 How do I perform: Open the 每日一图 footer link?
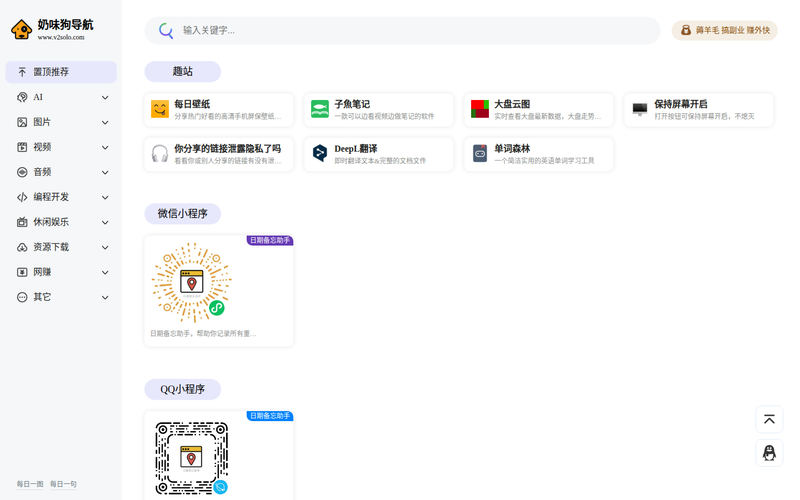pyautogui.click(x=30, y=484)
